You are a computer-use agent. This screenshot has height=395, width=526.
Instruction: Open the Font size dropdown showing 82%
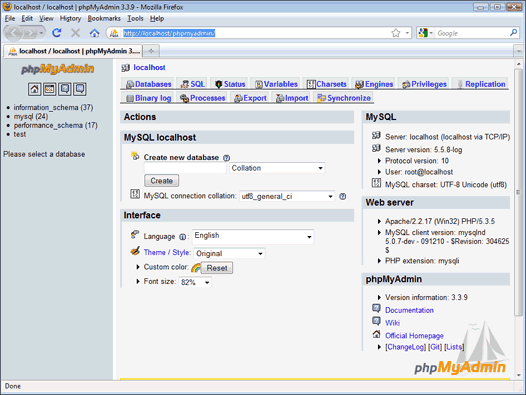click(195, 282)
